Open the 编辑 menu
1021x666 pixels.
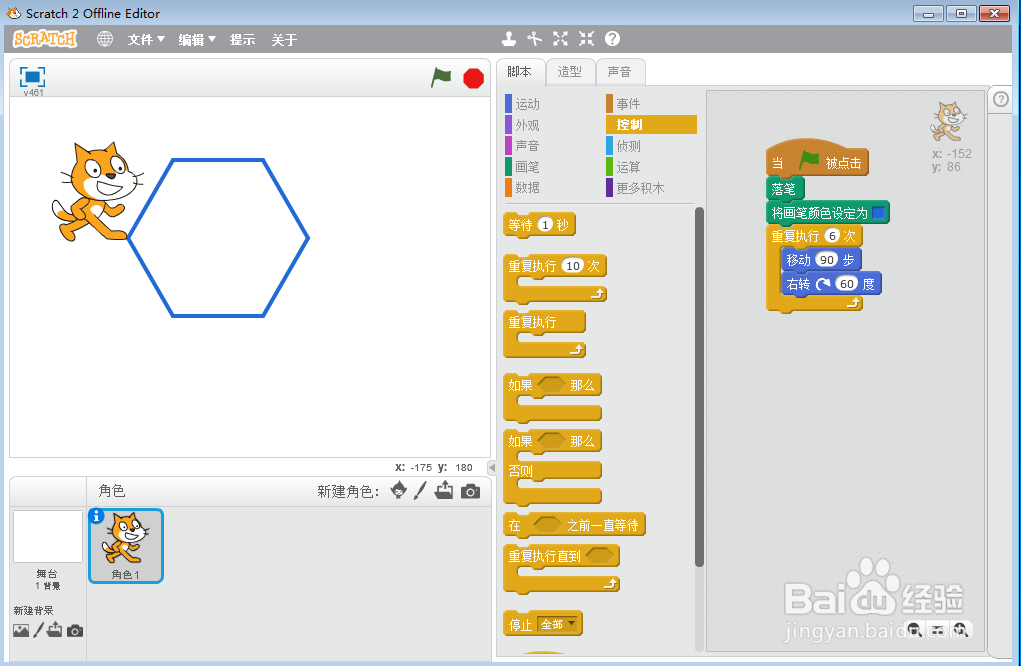point(197,40)
